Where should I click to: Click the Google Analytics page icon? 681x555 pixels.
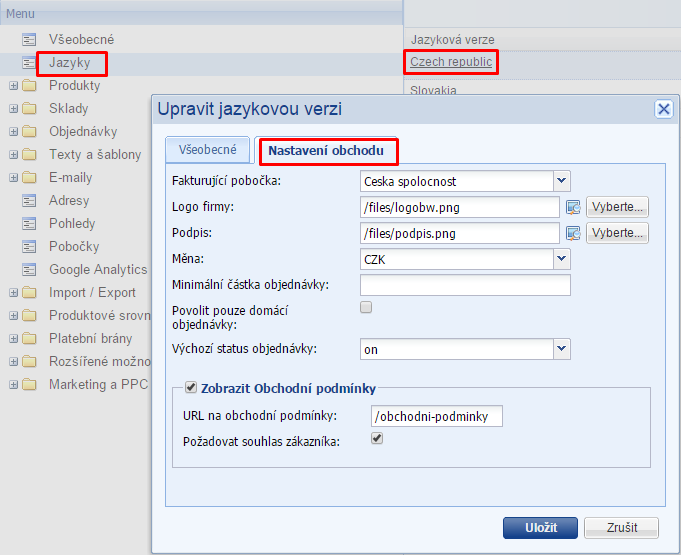click(x=29, y=270)
